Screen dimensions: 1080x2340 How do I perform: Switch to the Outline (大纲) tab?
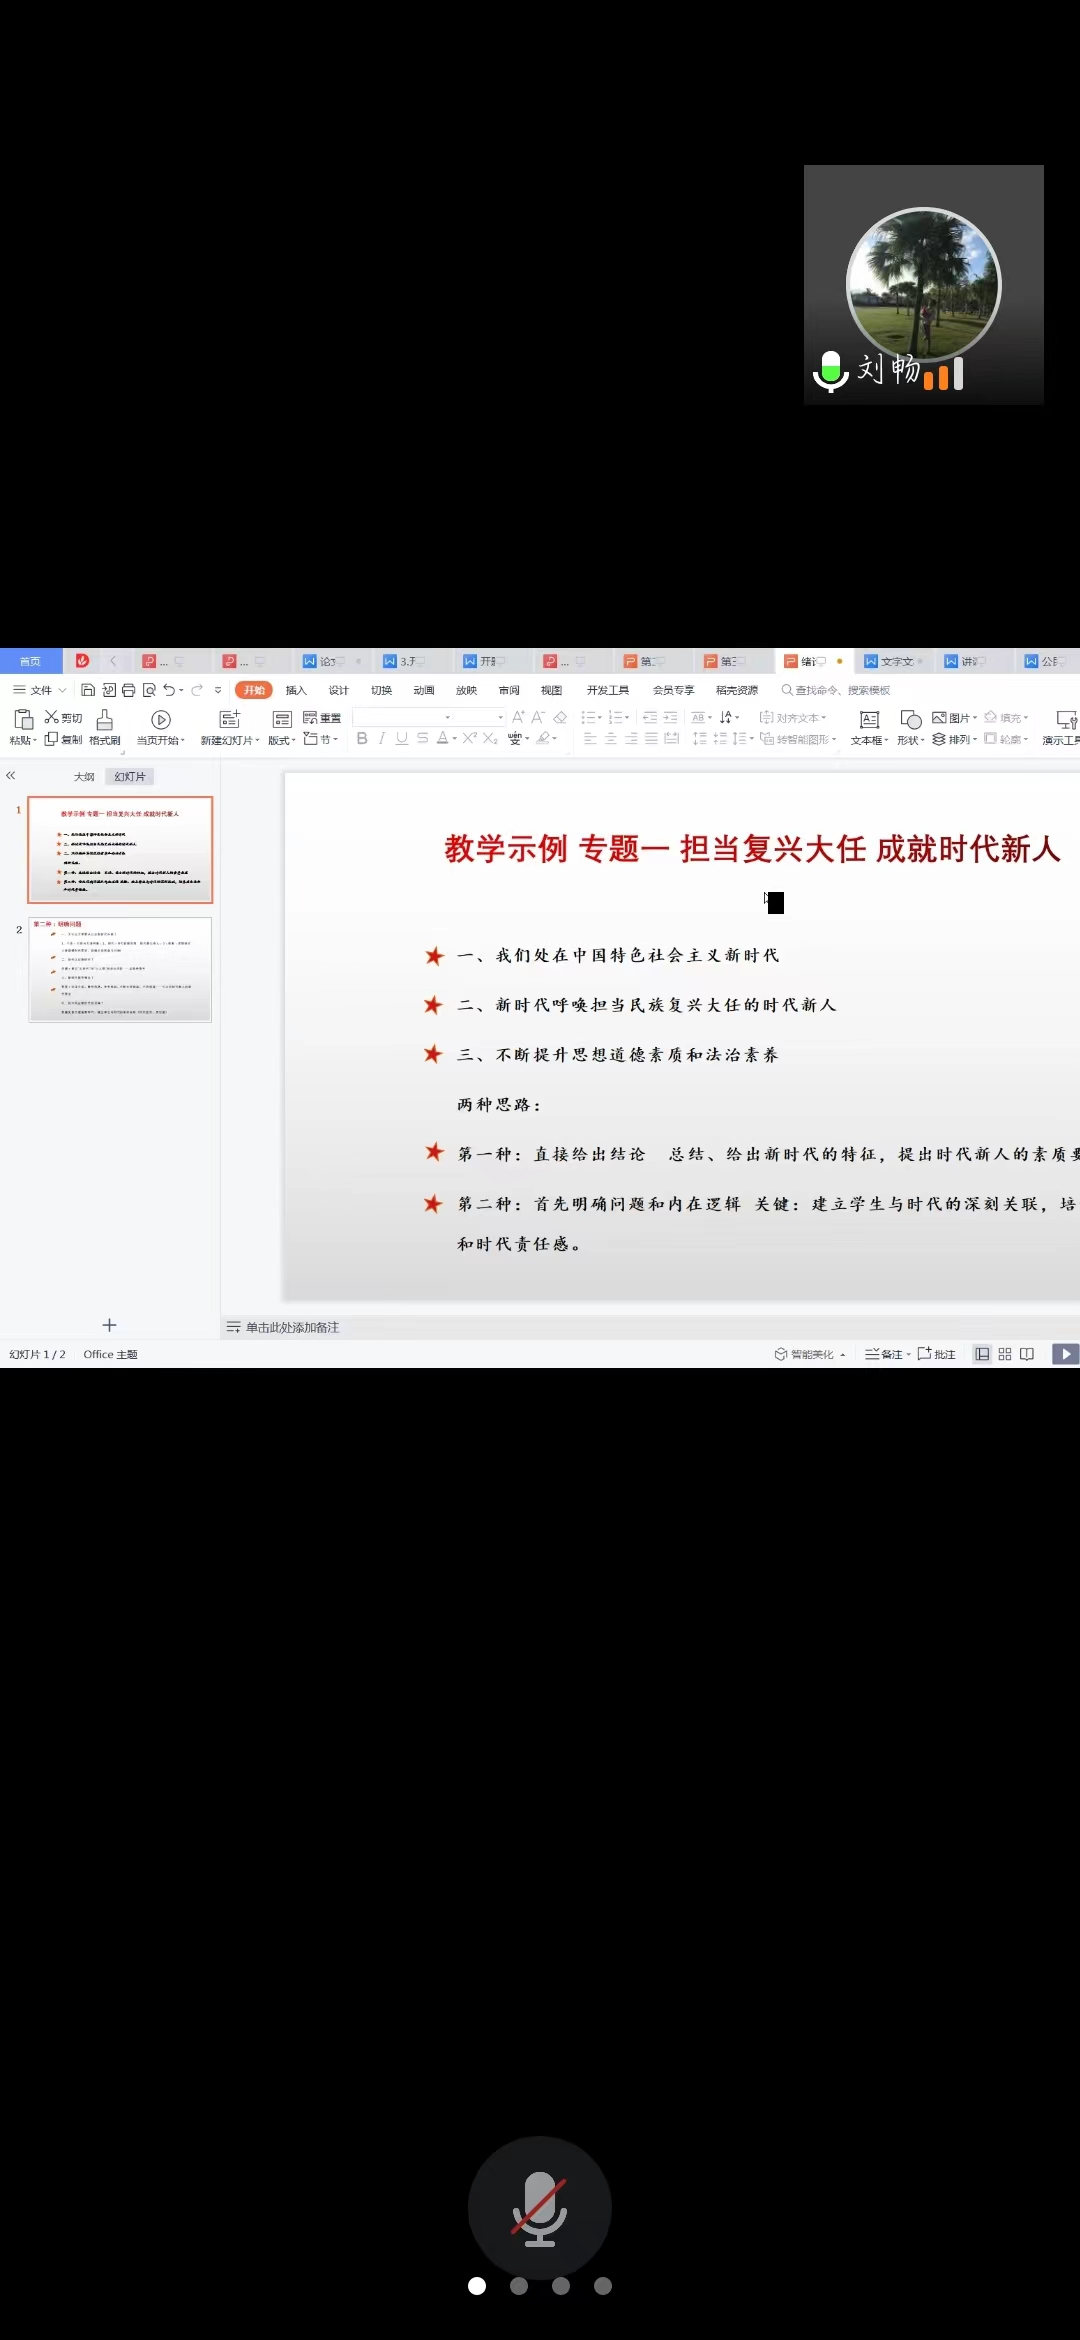click(84, 777)
